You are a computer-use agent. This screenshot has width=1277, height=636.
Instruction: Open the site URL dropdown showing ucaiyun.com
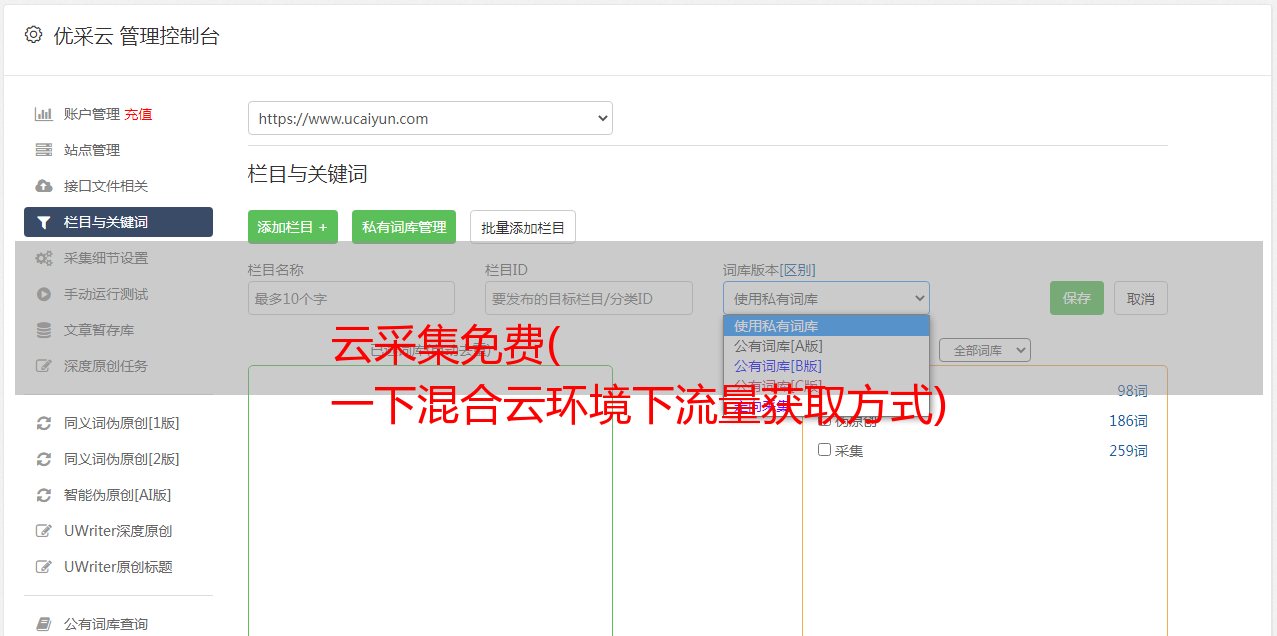[430, 118]
